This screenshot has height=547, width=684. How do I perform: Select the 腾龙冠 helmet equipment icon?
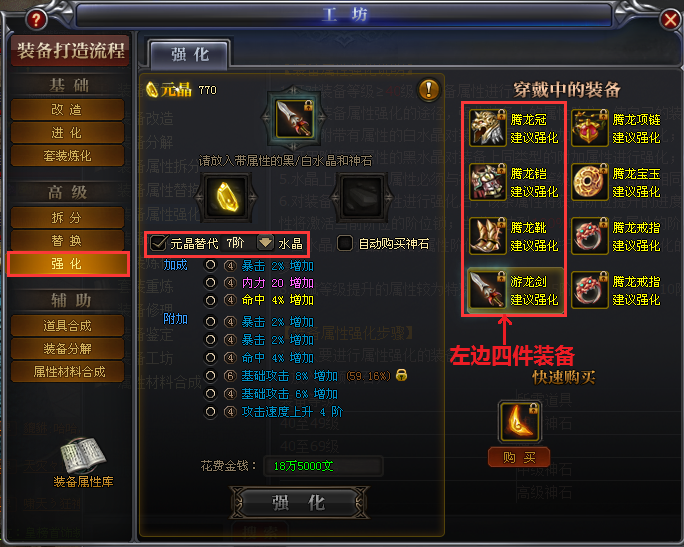point(488,128)
